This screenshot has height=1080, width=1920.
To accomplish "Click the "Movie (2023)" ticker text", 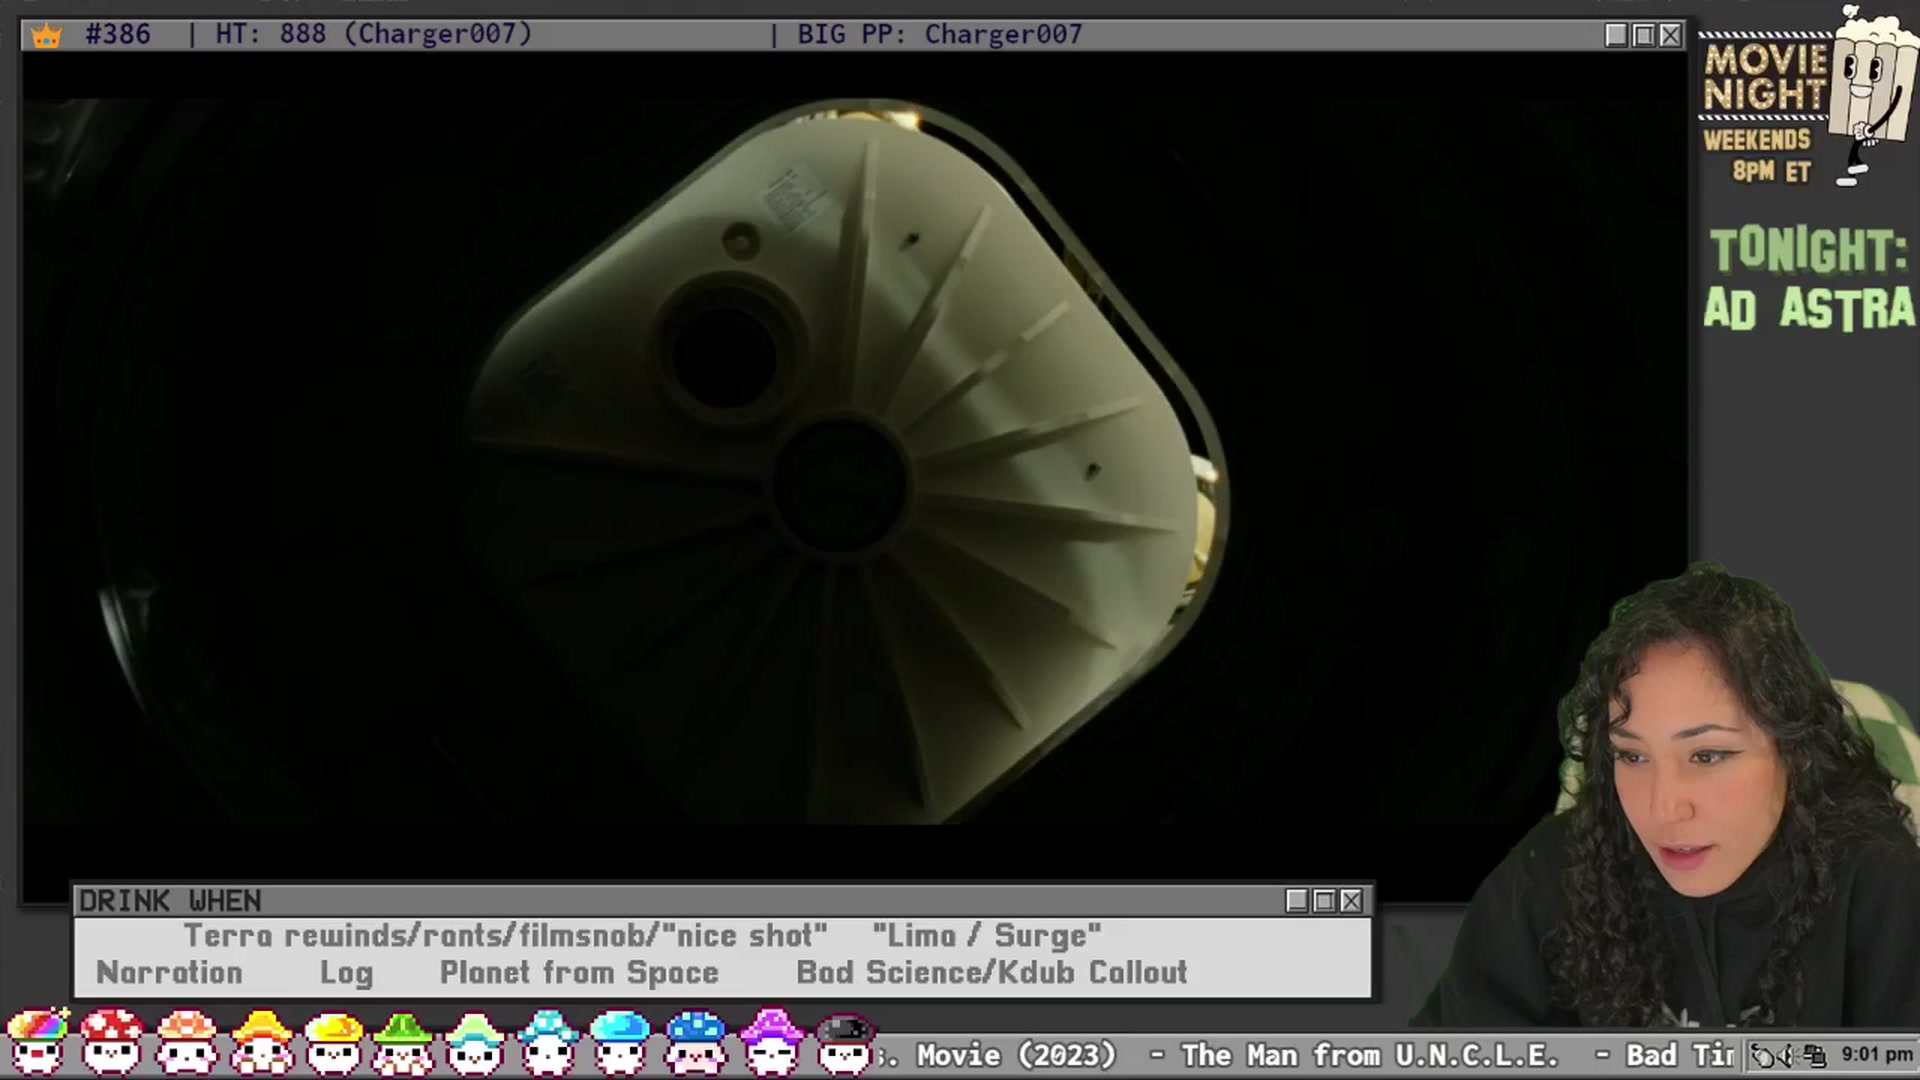I will [x=1016, y=1055].
